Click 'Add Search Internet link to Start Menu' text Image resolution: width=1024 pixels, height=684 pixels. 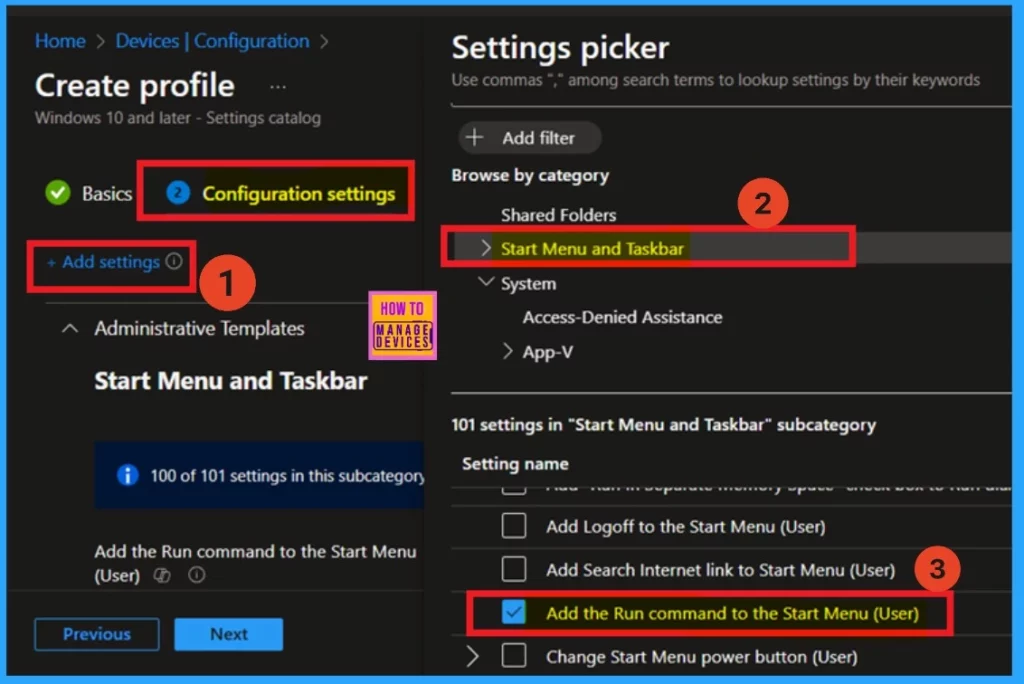coord(720,570)
